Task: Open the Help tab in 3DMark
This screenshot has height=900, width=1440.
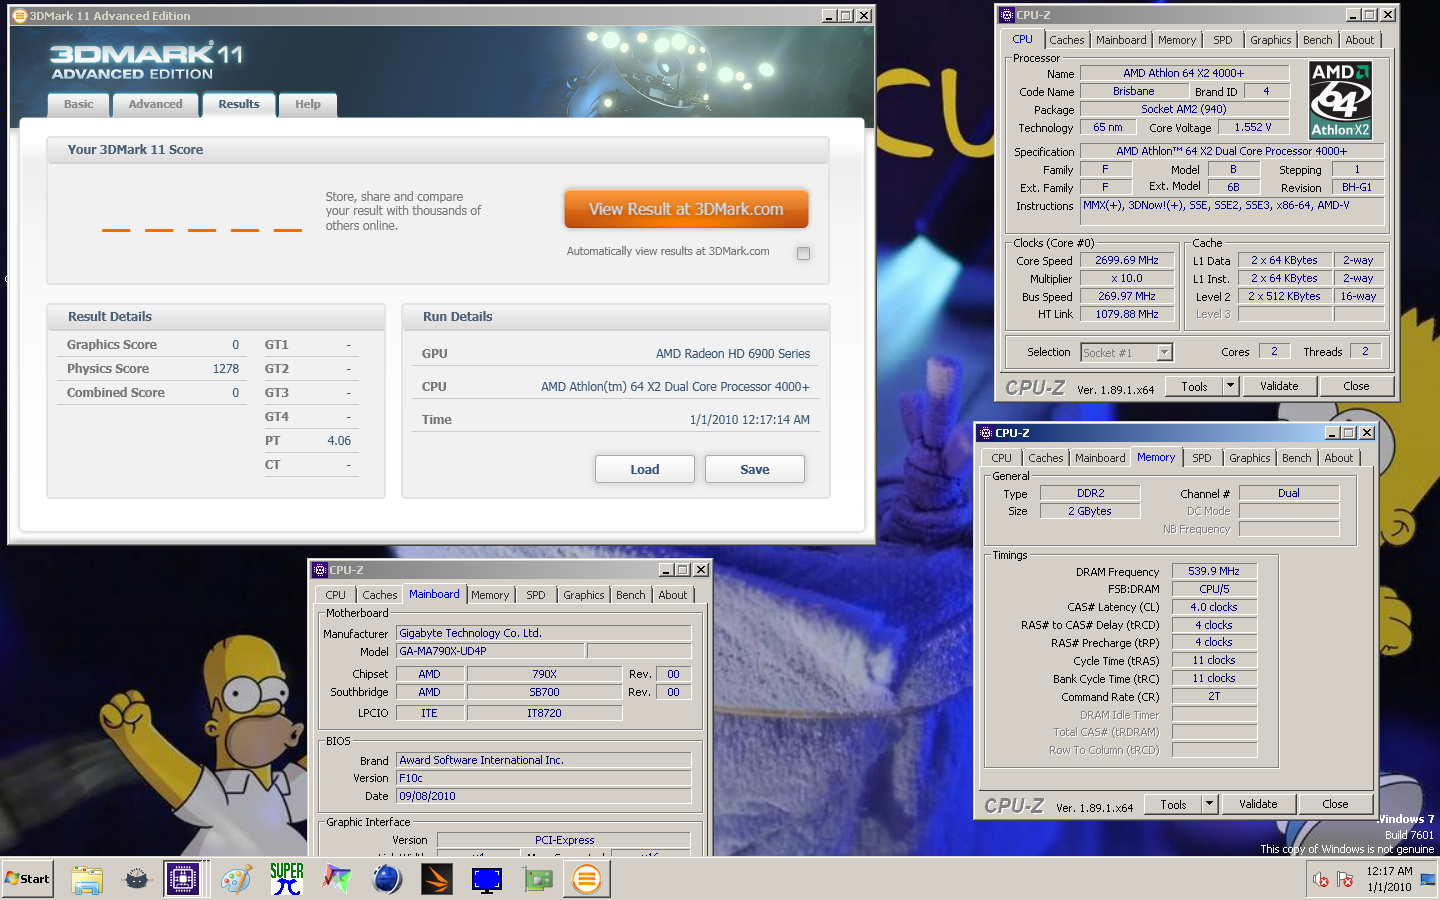Action: tap(308, 104)
